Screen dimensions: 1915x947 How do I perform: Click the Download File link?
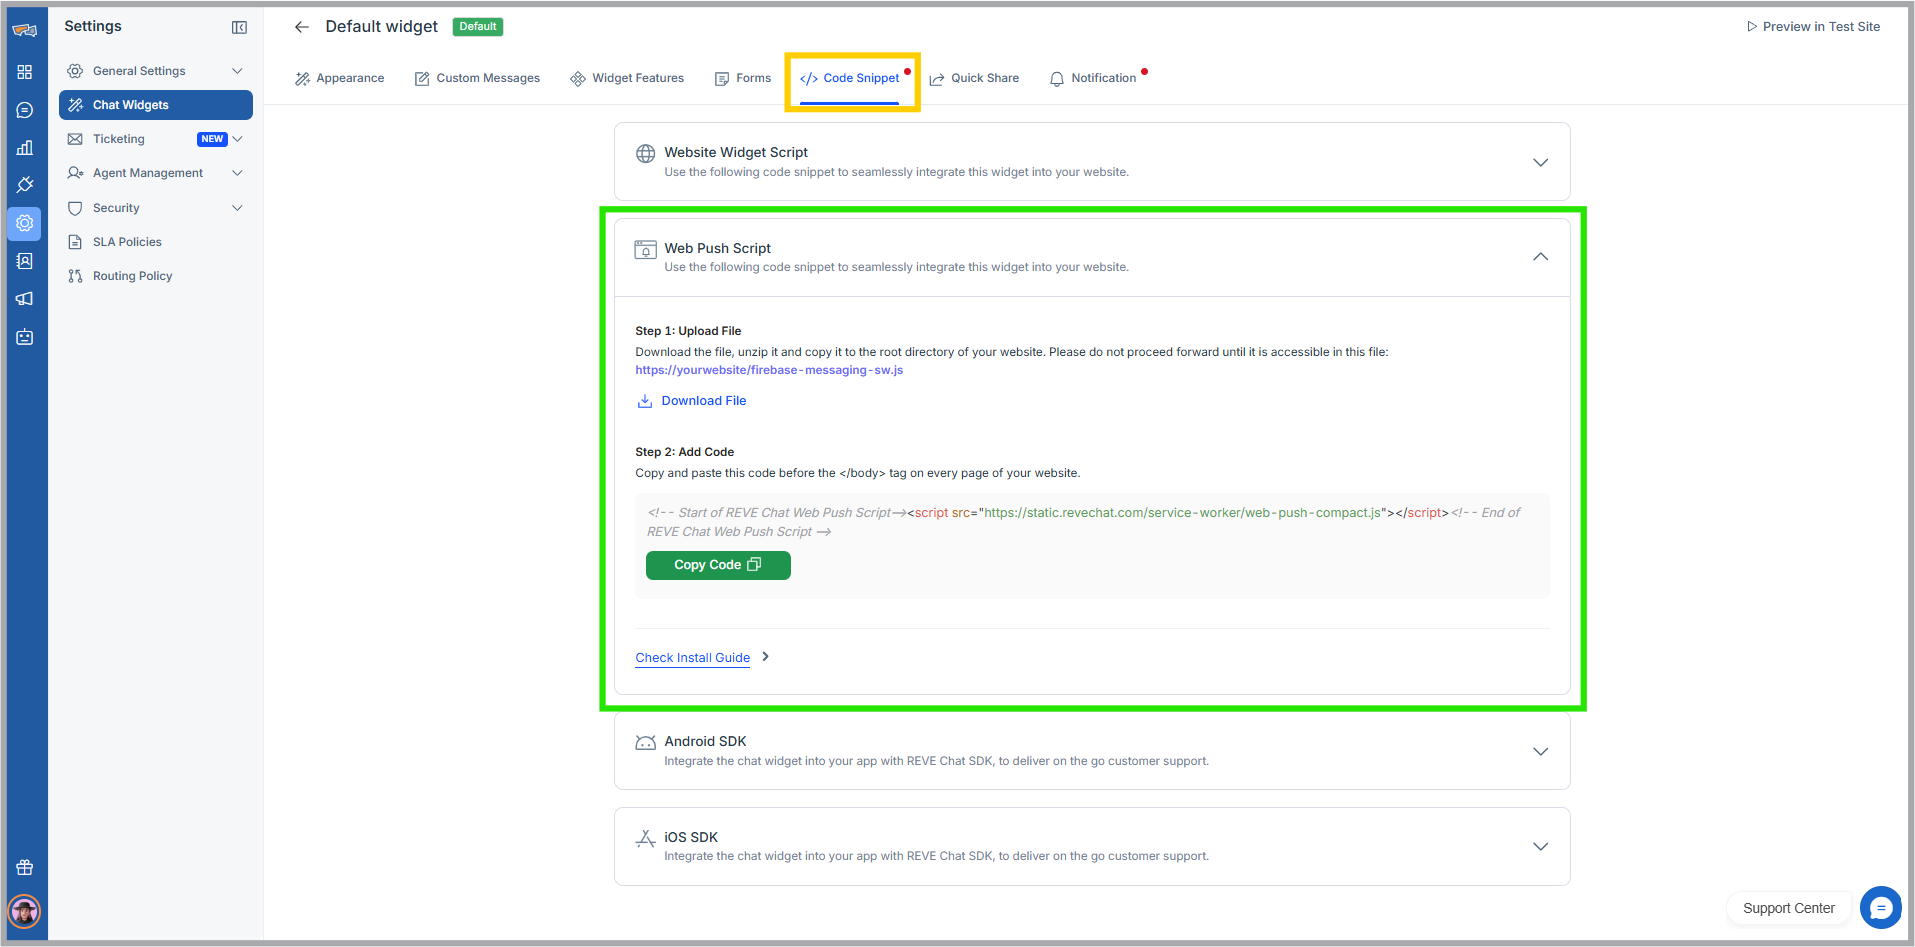point(703,401)
